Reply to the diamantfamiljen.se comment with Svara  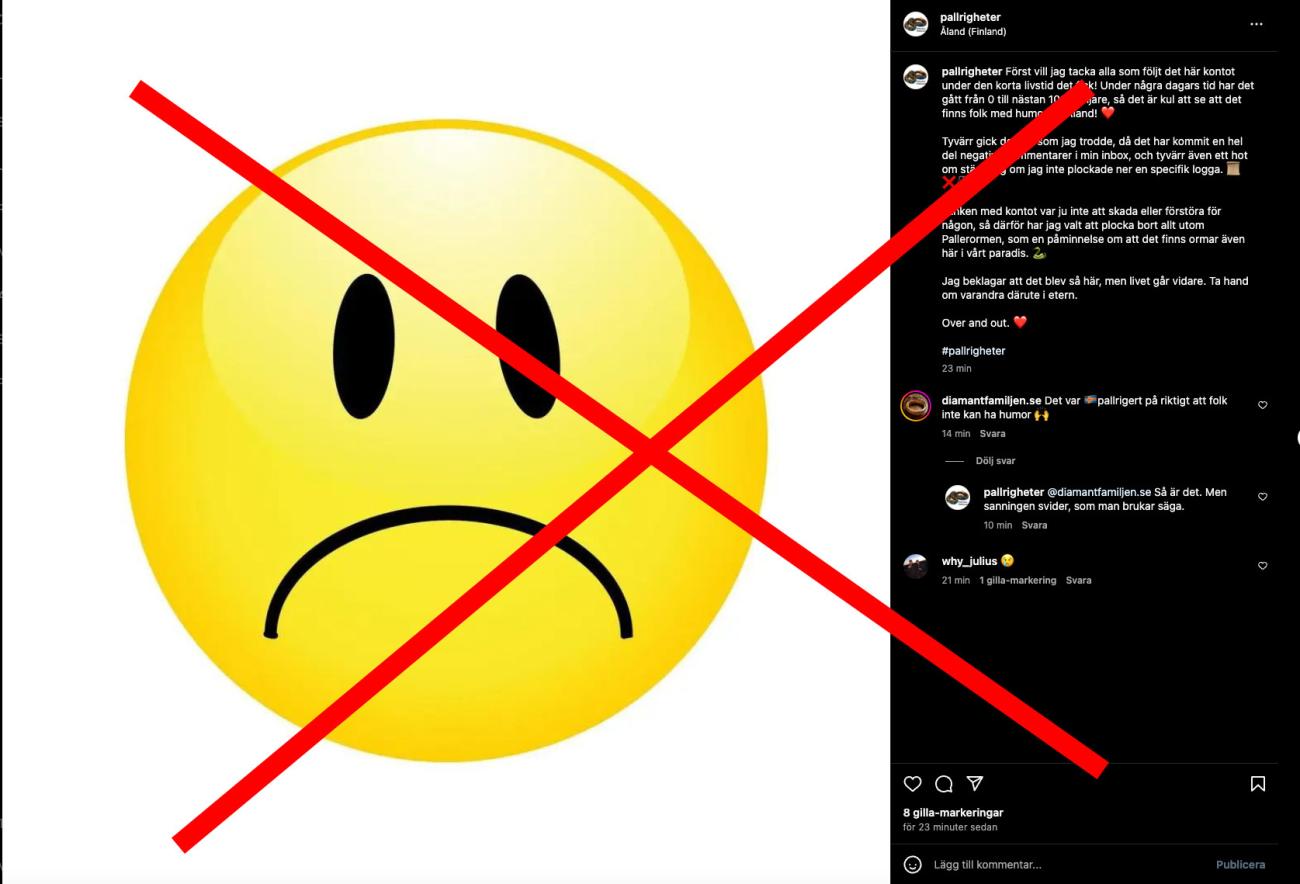click(992, 434)
